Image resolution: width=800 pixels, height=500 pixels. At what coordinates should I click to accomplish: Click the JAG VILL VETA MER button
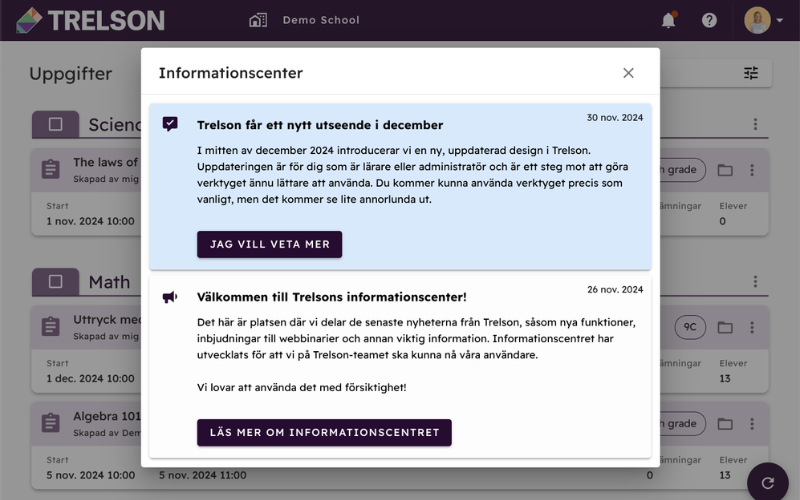click(269, 244)
